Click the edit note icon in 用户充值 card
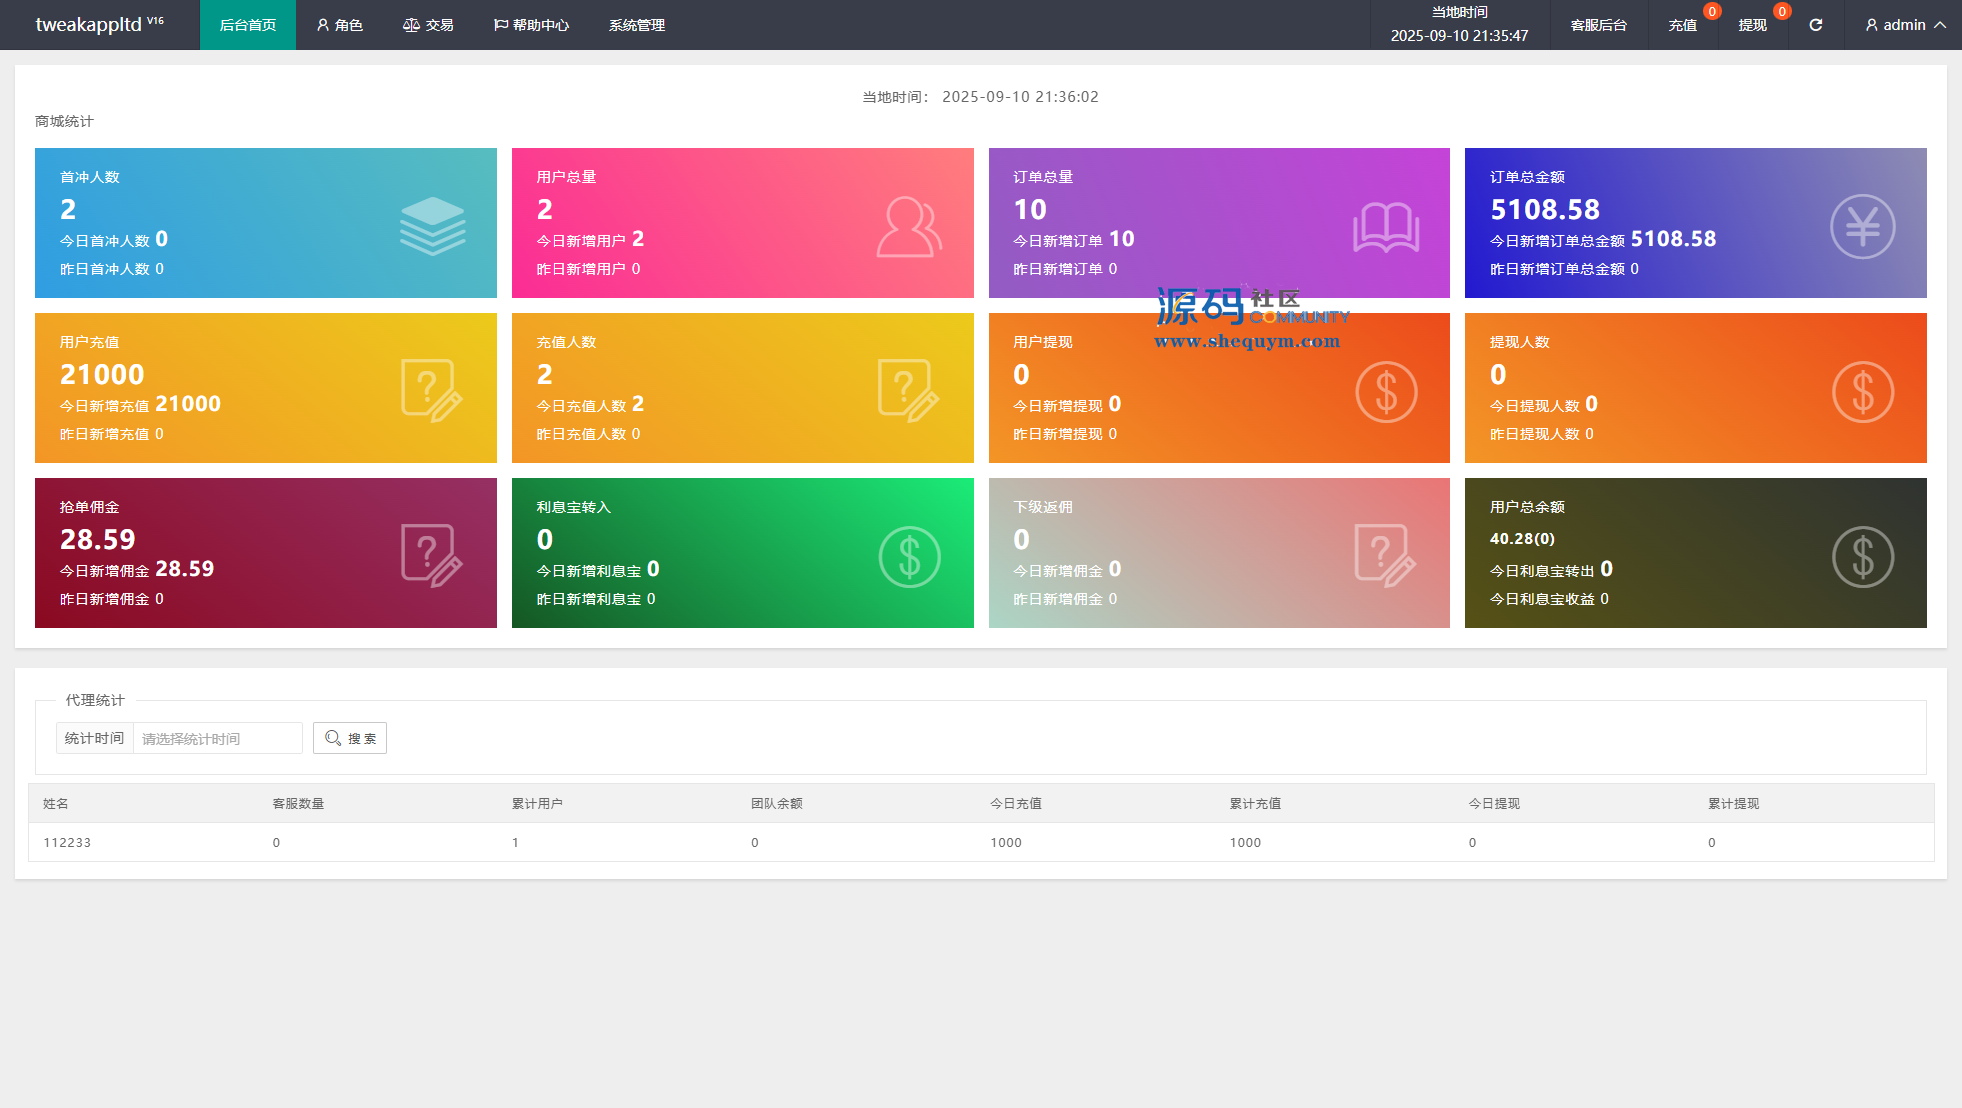Screen dimensions: 1962x1108 coord(432,391)
